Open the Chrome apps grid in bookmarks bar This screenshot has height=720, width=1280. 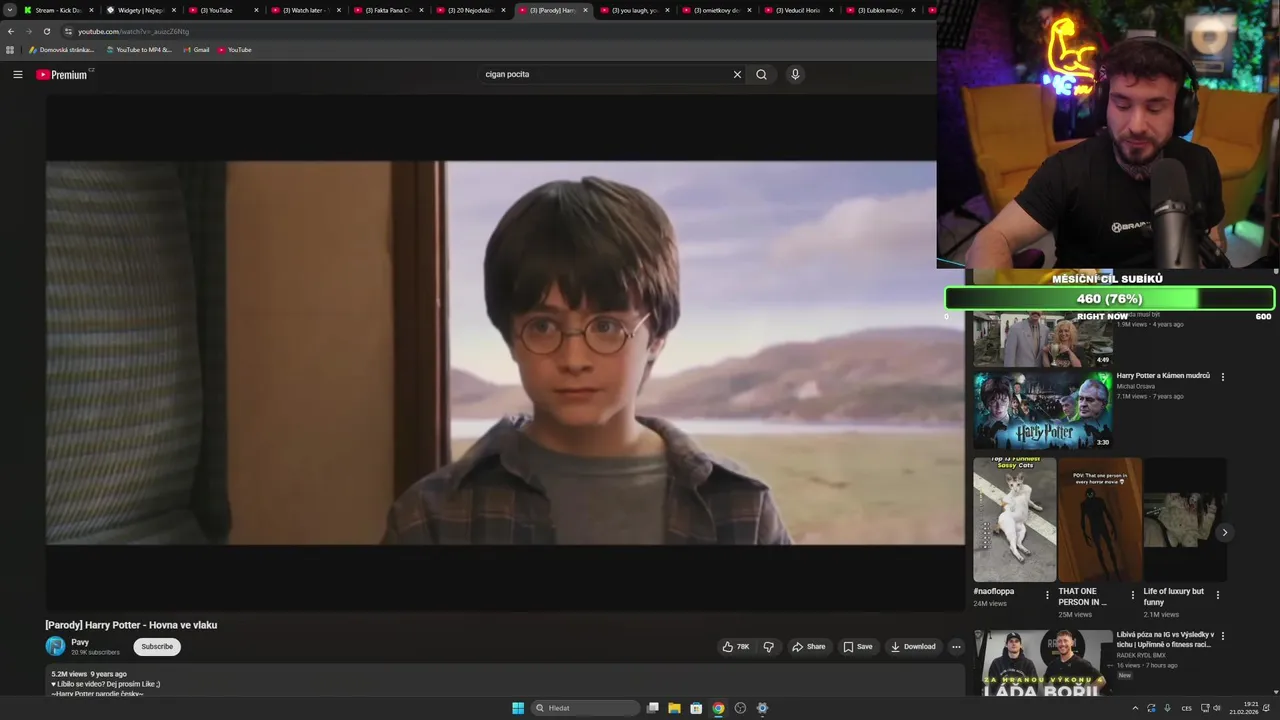(x=10, y=50)
